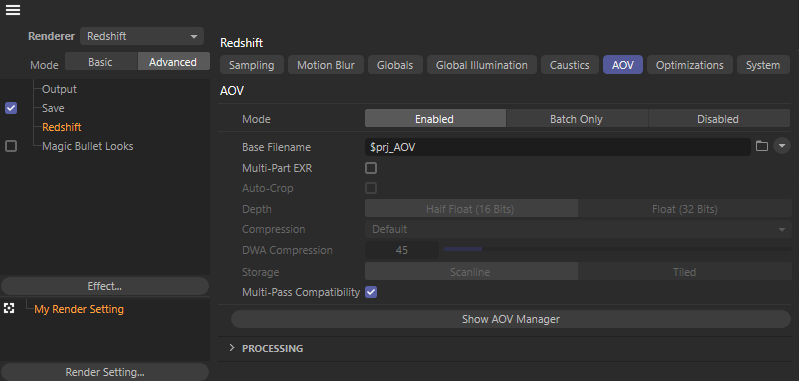Screen dimensions: 799x381
Task: Click the folder icon beside Base Filename
Action: [761, 147]
